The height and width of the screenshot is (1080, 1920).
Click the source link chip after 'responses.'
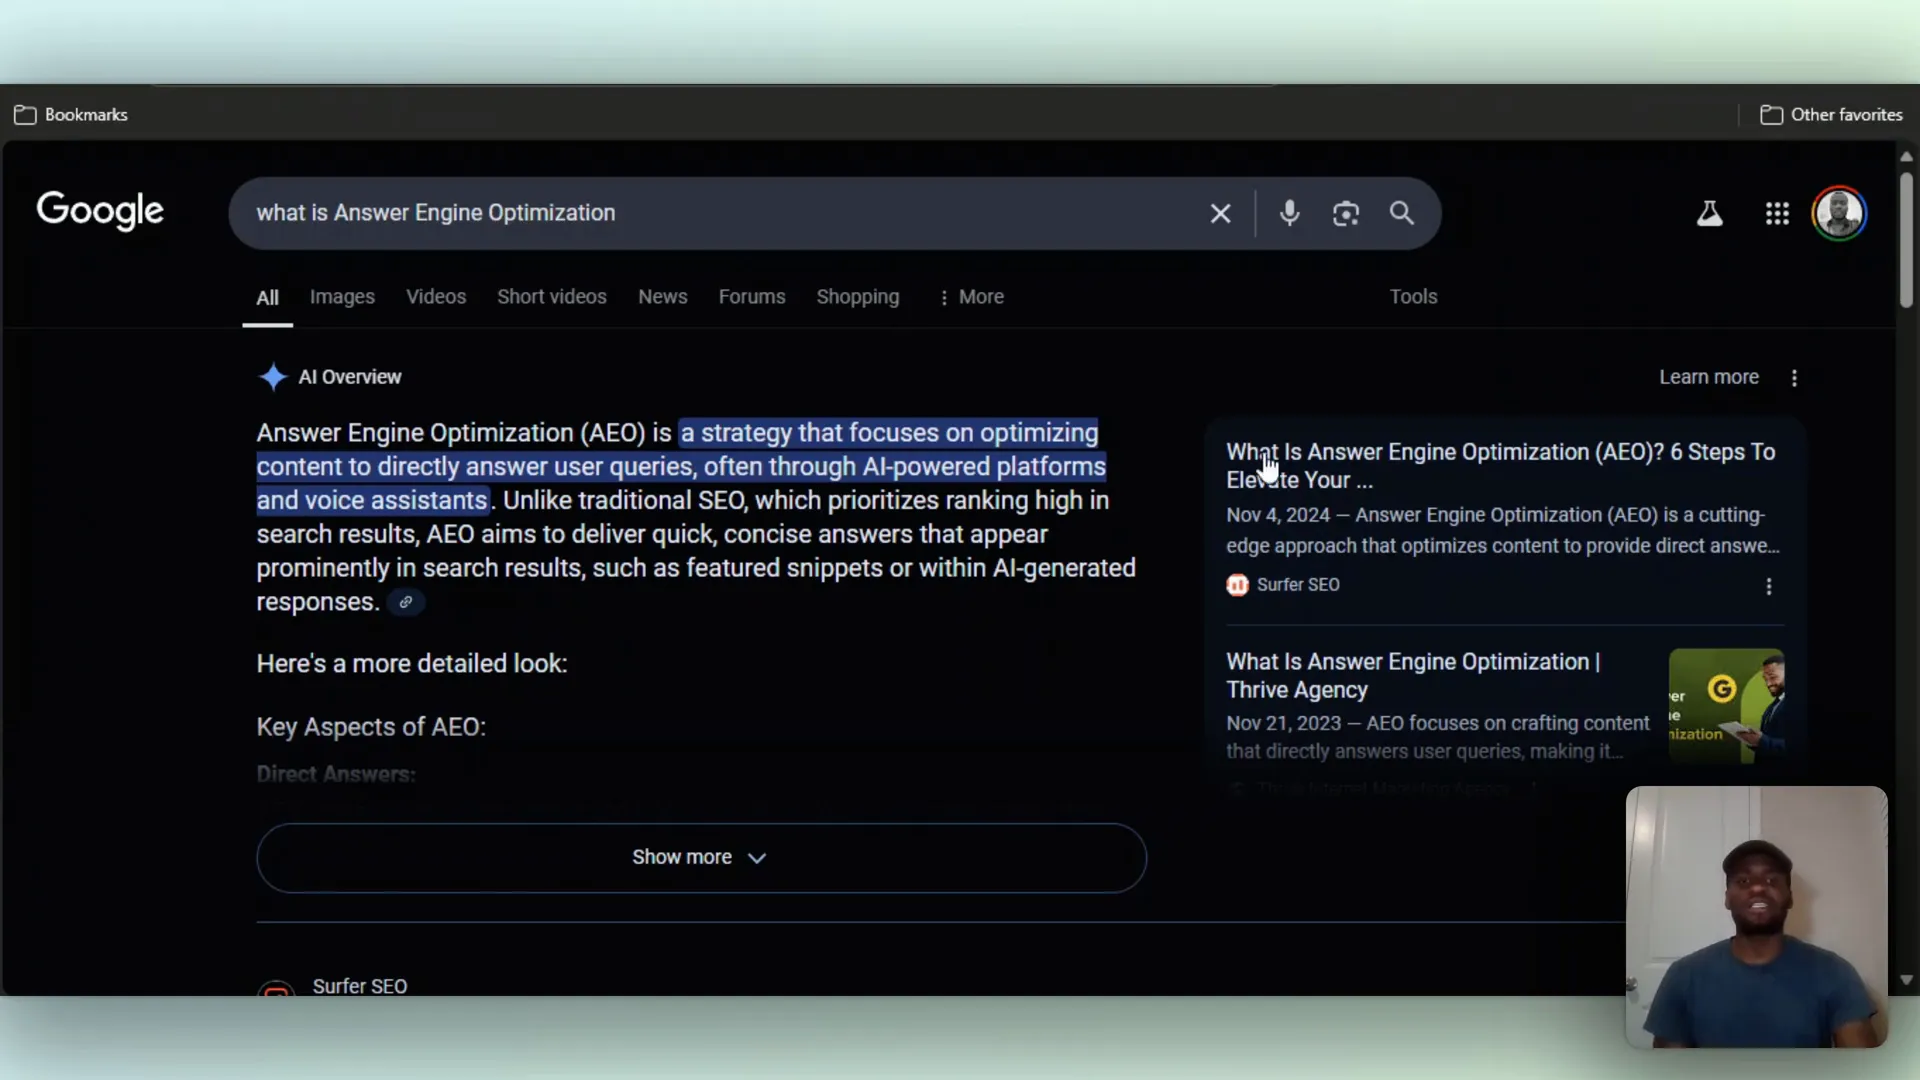pos(406,602)
